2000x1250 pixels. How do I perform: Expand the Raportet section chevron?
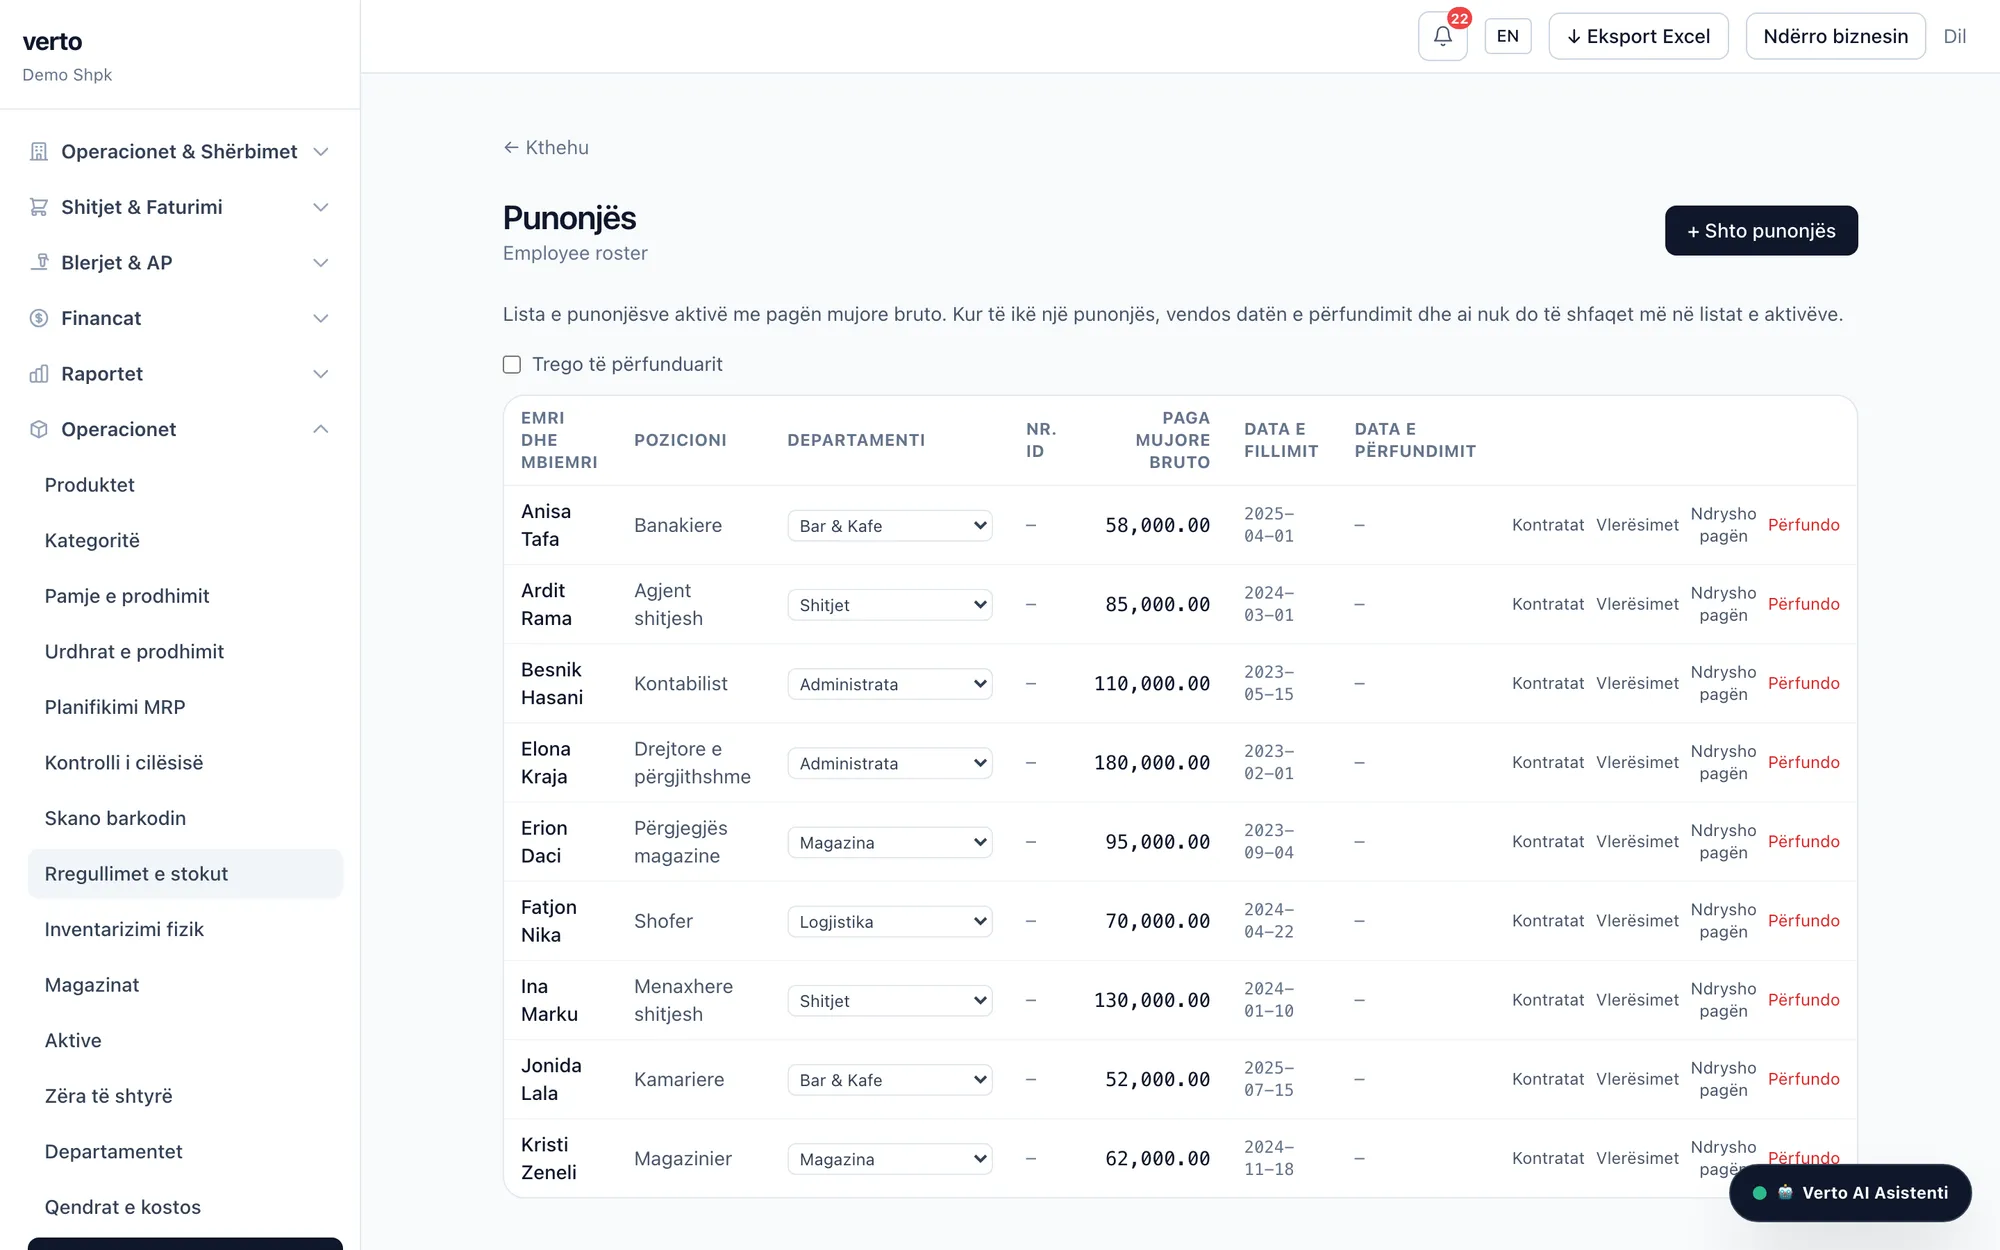pyautogui.click(x=321, y=374)
